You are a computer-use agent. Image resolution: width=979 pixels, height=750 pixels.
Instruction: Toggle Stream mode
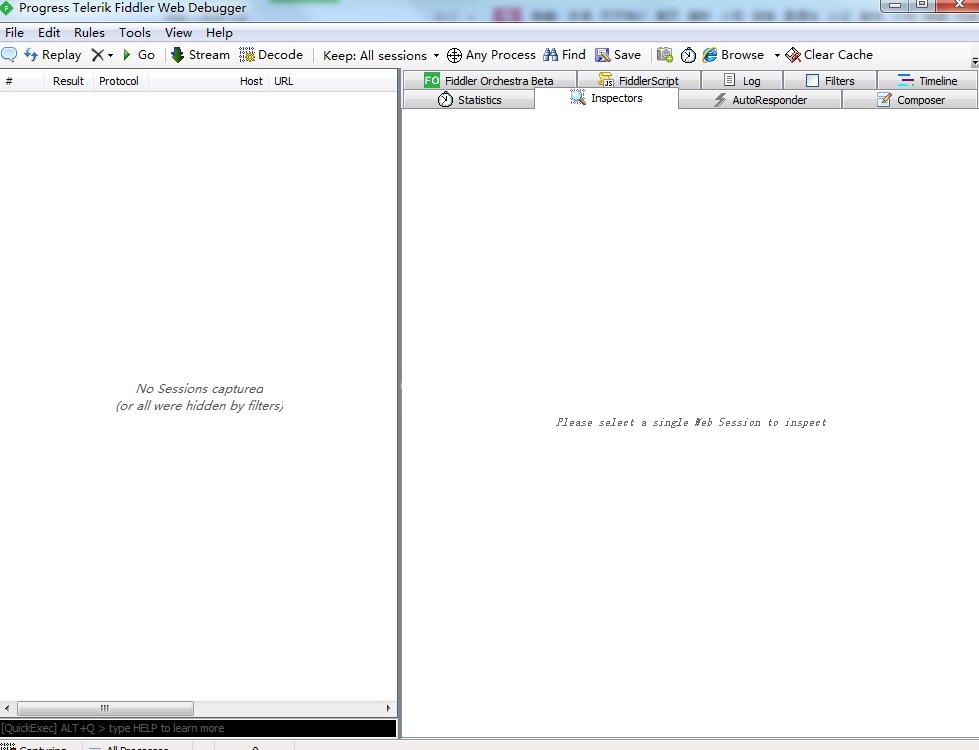199,55
